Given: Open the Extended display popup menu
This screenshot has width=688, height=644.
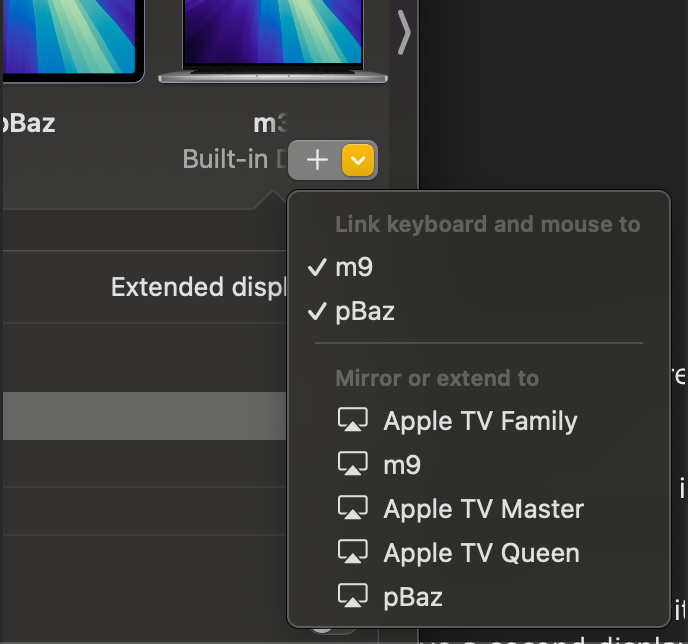Looking at the screenshot, I should point(199,288).
